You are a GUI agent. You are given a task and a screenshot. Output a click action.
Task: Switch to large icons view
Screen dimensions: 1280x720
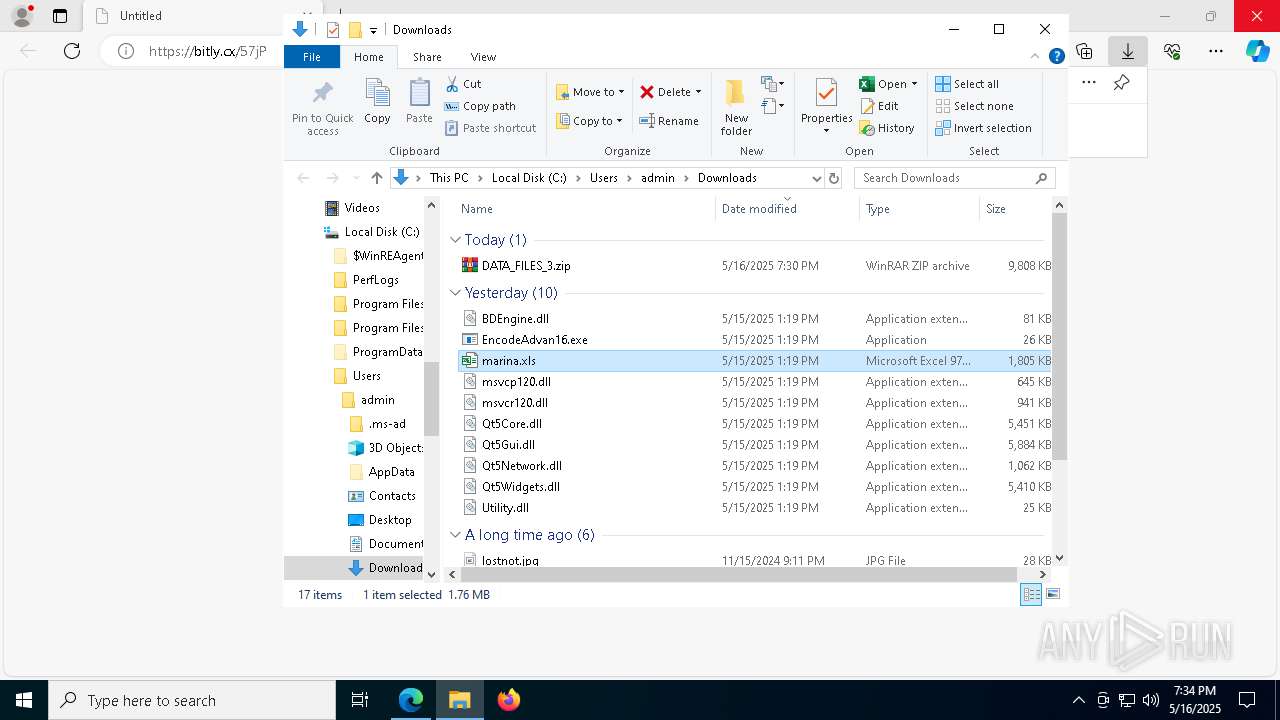pos(1052,595)
